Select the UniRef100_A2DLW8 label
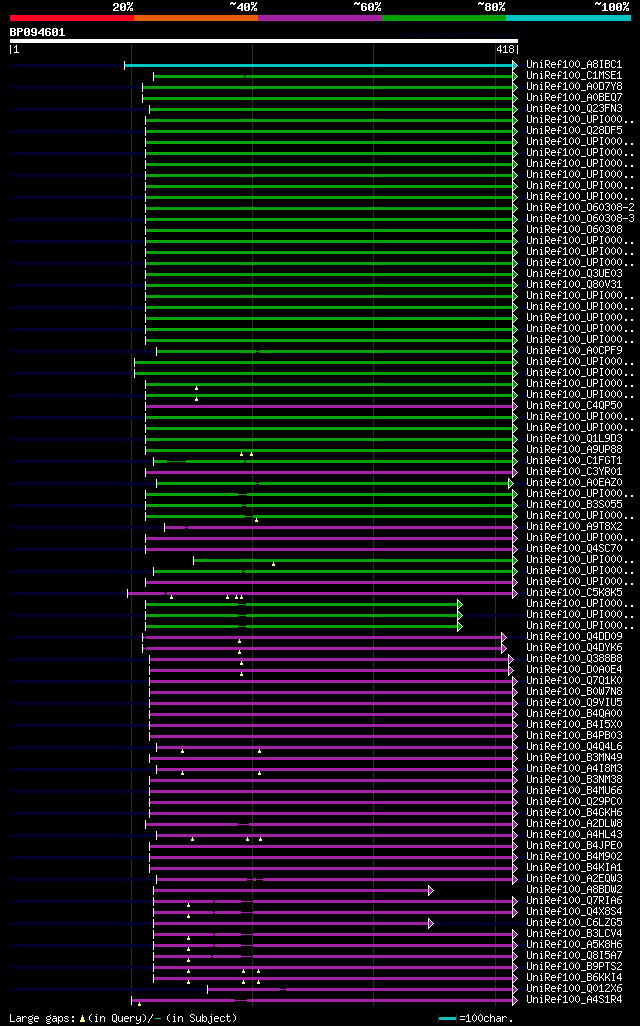The width and height of the screenshot is (640, 1026). click(574, 823)
